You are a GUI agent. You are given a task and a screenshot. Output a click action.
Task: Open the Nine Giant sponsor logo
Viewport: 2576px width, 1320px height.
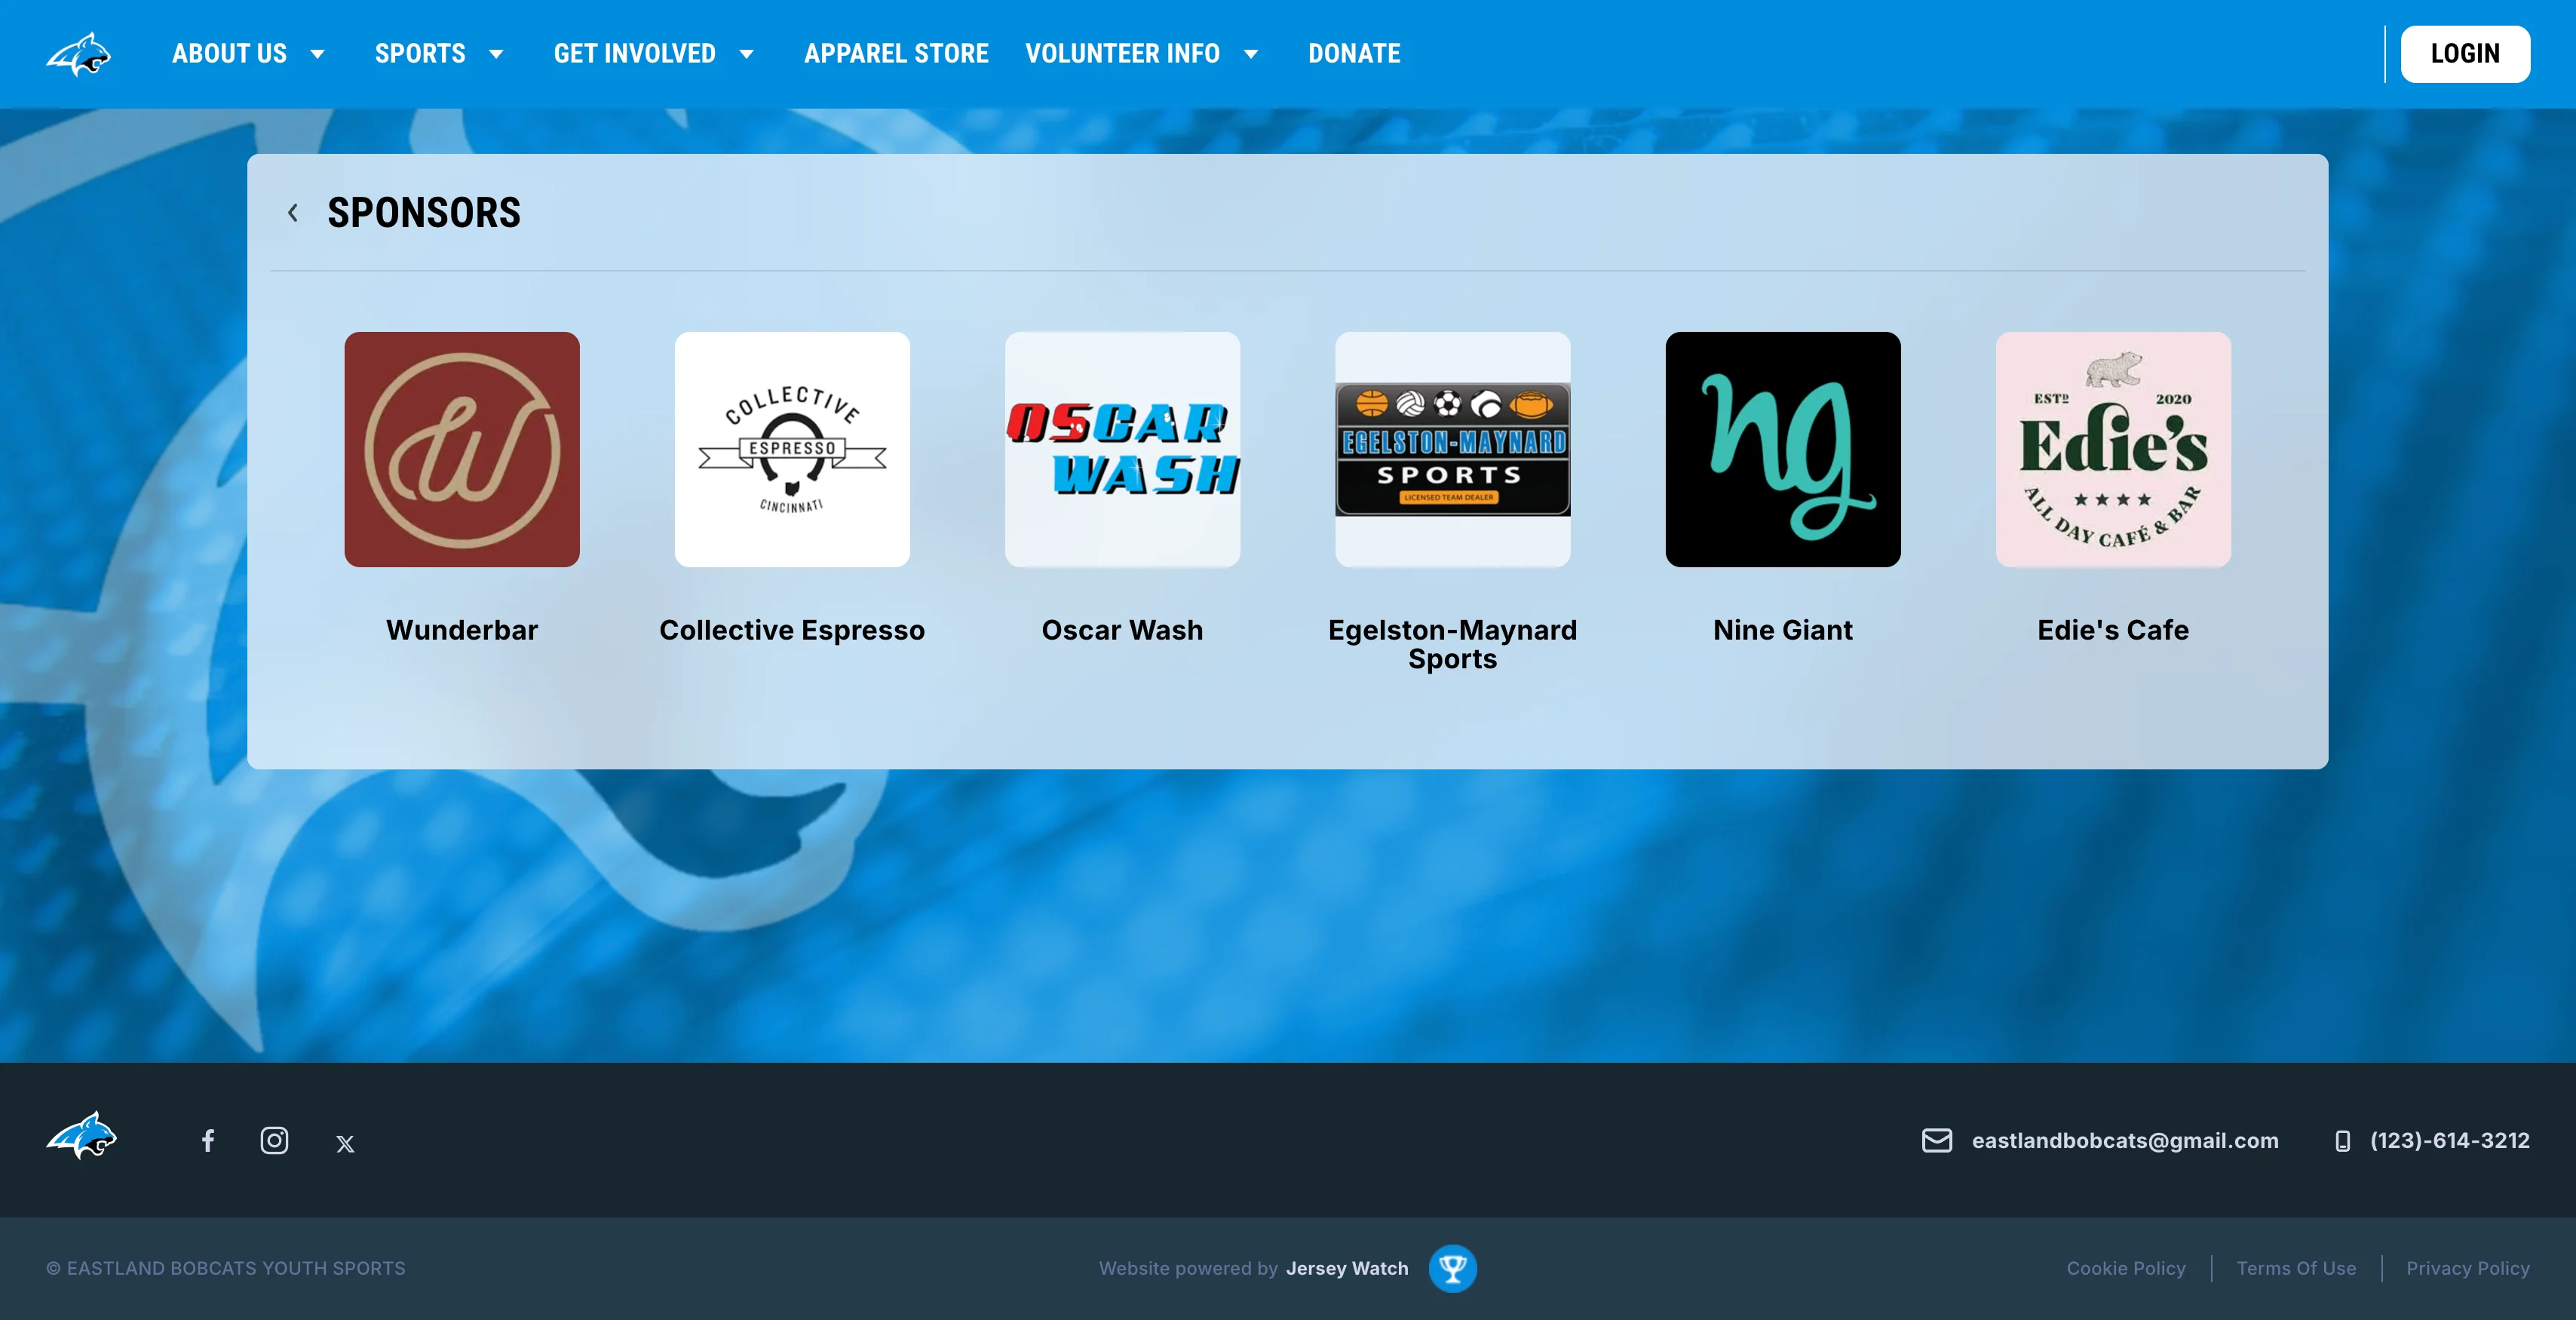click(1783, 450)
